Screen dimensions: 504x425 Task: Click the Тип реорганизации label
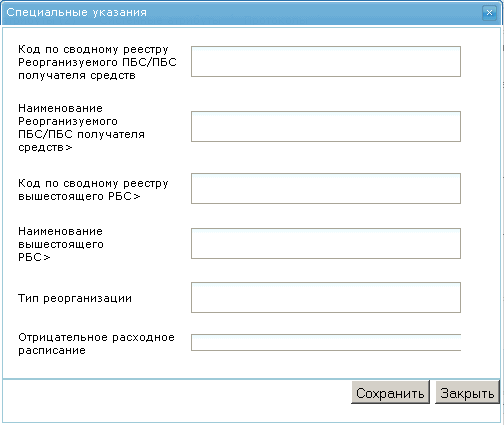click(75, 298)
